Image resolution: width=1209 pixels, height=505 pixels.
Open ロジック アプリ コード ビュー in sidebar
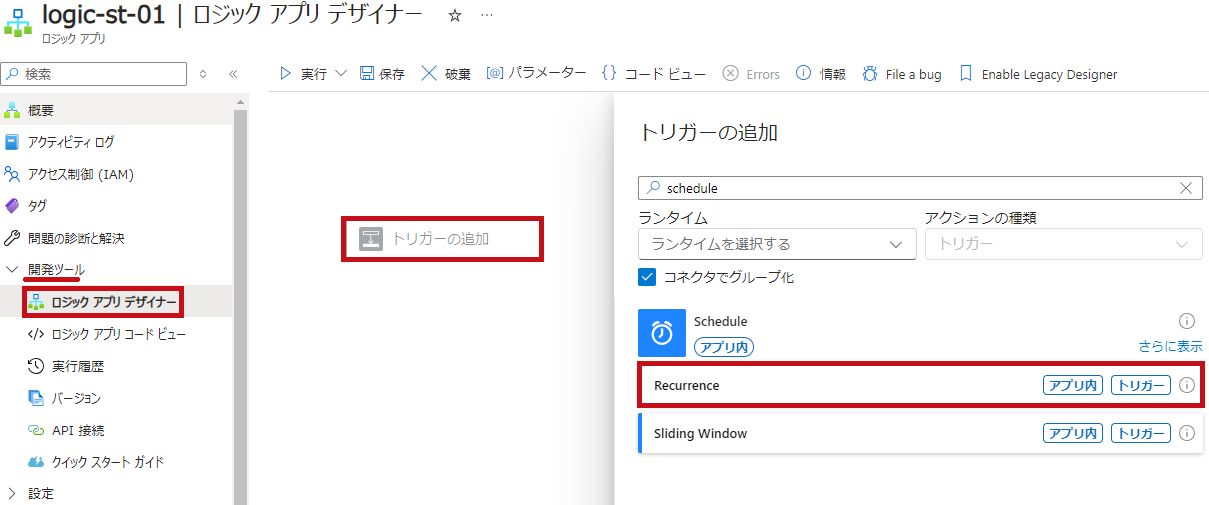pyautogui.click(x=116, y=334)
